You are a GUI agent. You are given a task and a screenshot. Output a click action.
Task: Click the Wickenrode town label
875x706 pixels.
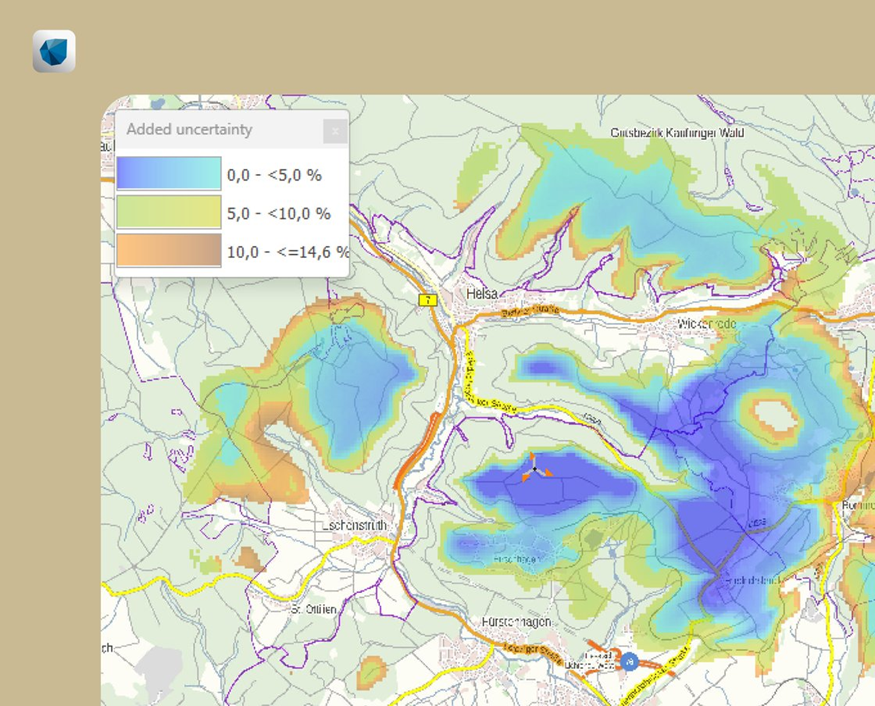coord(706,324)
